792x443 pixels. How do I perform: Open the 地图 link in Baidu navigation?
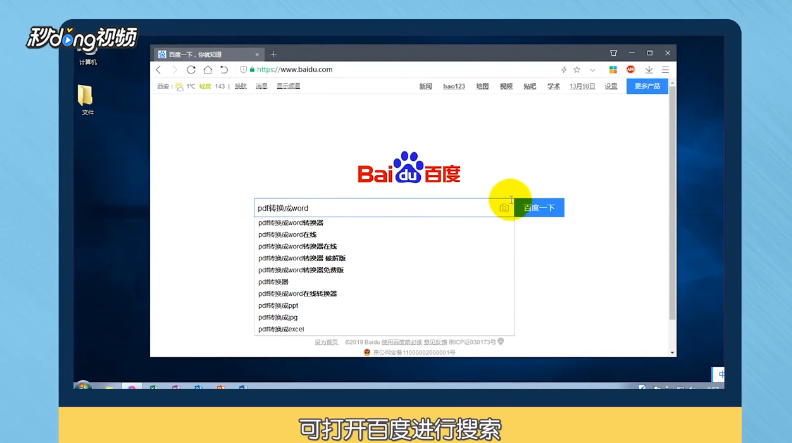[482, 86]
